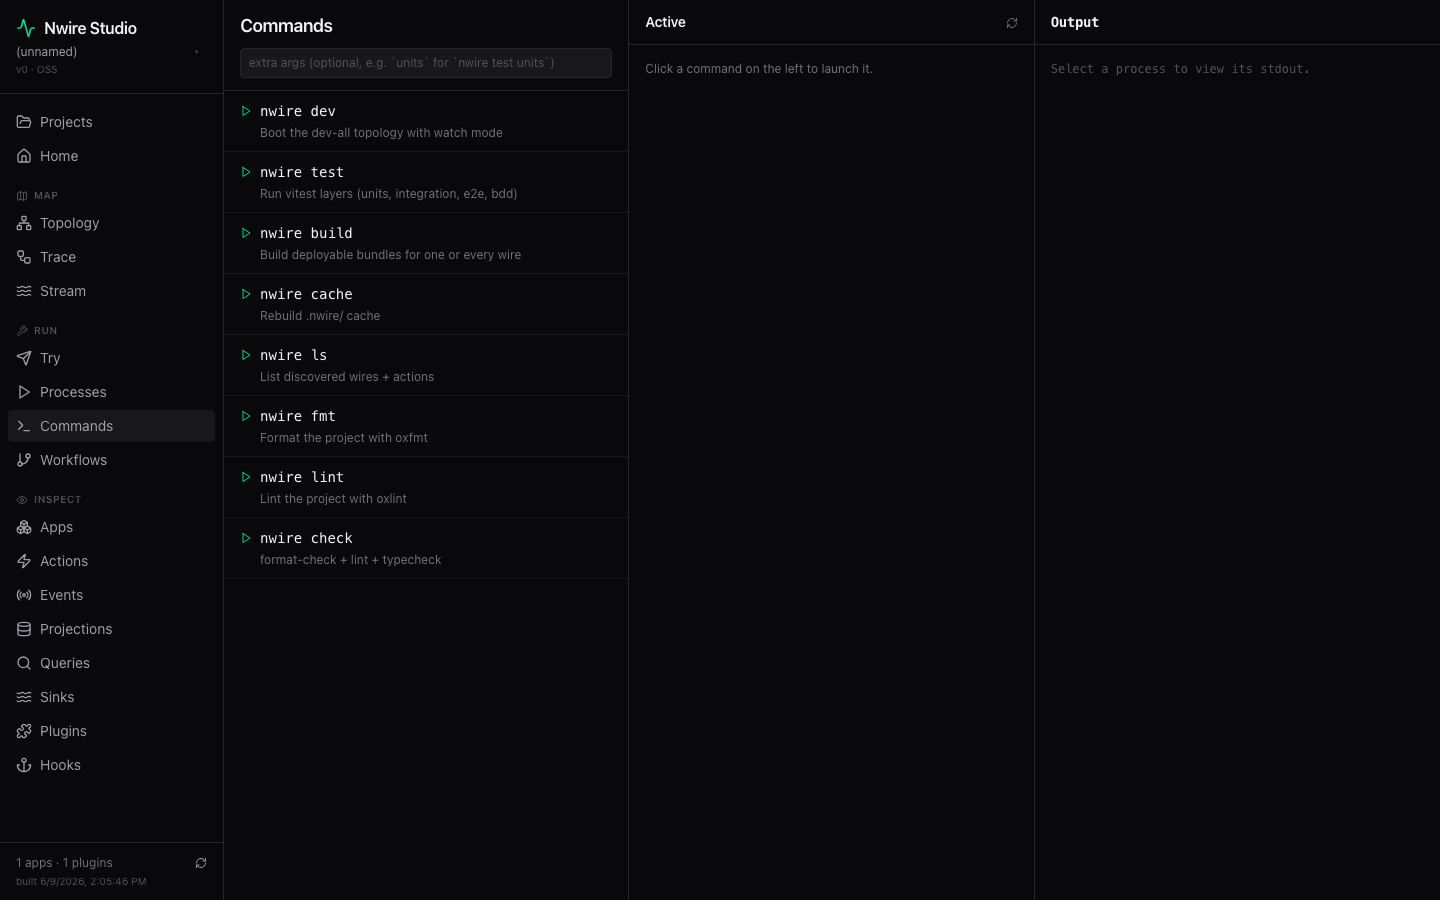Click the Trace icon in sidebar
The width and height of the screenshot is (1440, 900).
point(24,257)
